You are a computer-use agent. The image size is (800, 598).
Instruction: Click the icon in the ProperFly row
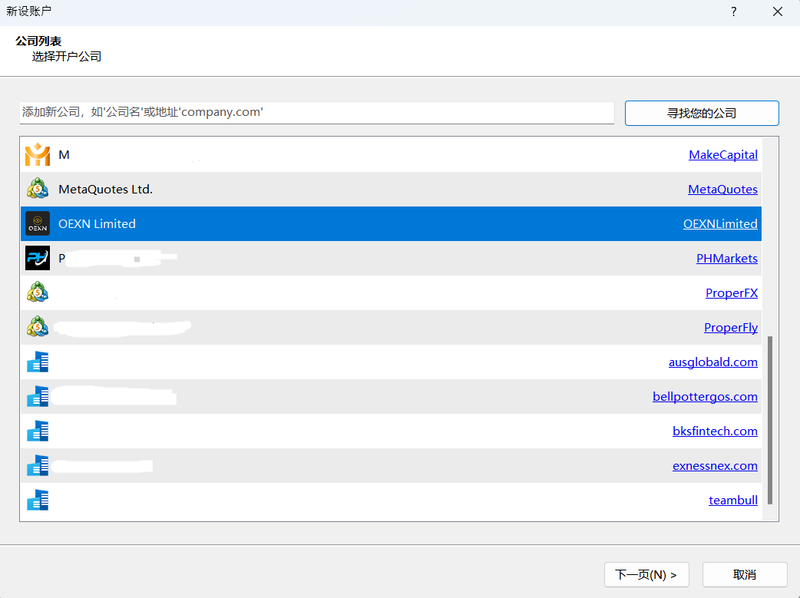pyautogui.click(x=38, y=327)
